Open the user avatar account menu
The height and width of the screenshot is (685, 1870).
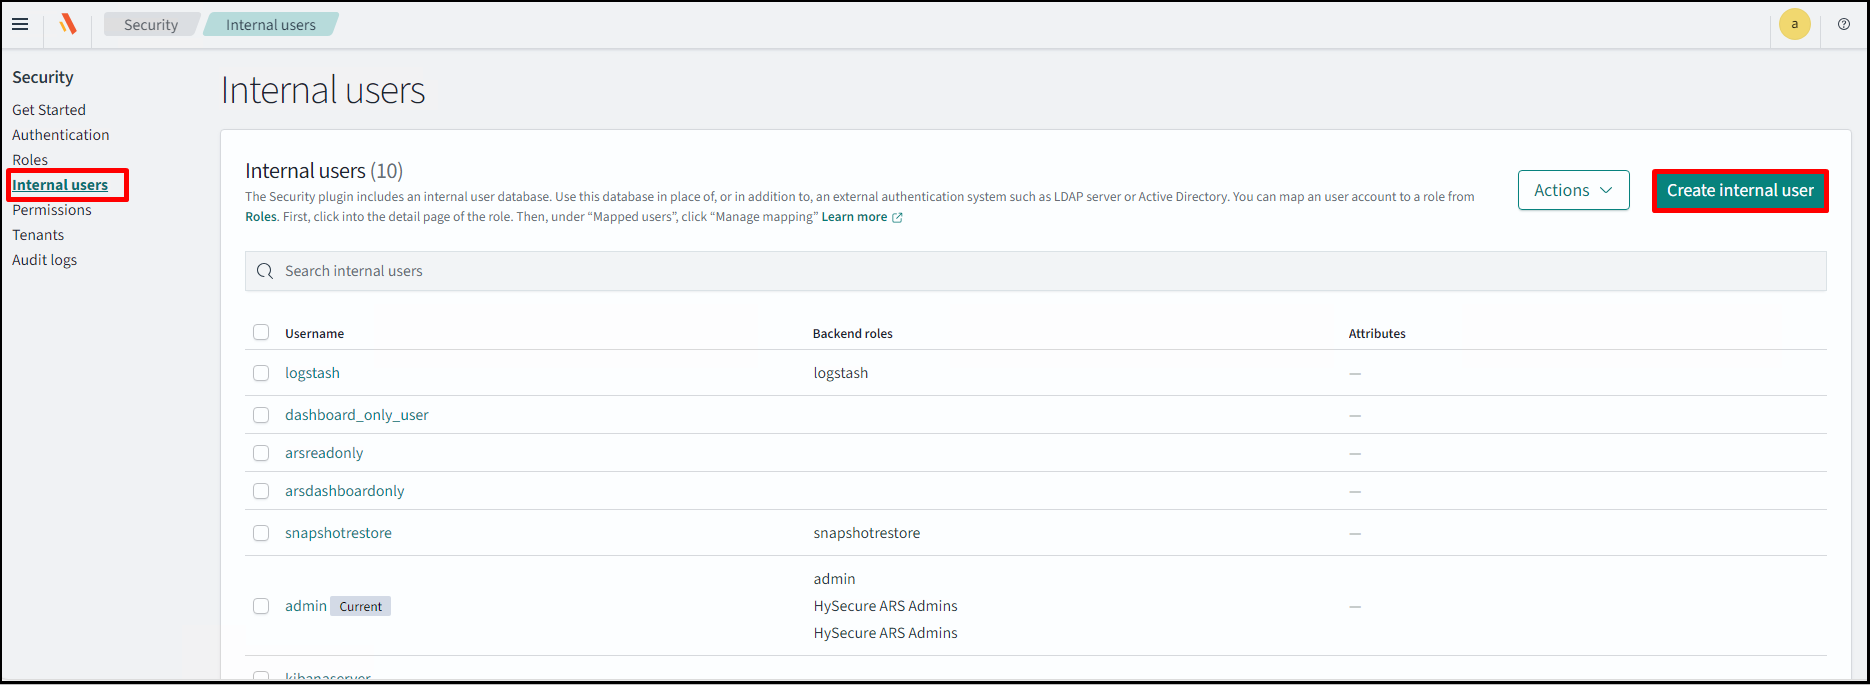[x=1794, y=25]
